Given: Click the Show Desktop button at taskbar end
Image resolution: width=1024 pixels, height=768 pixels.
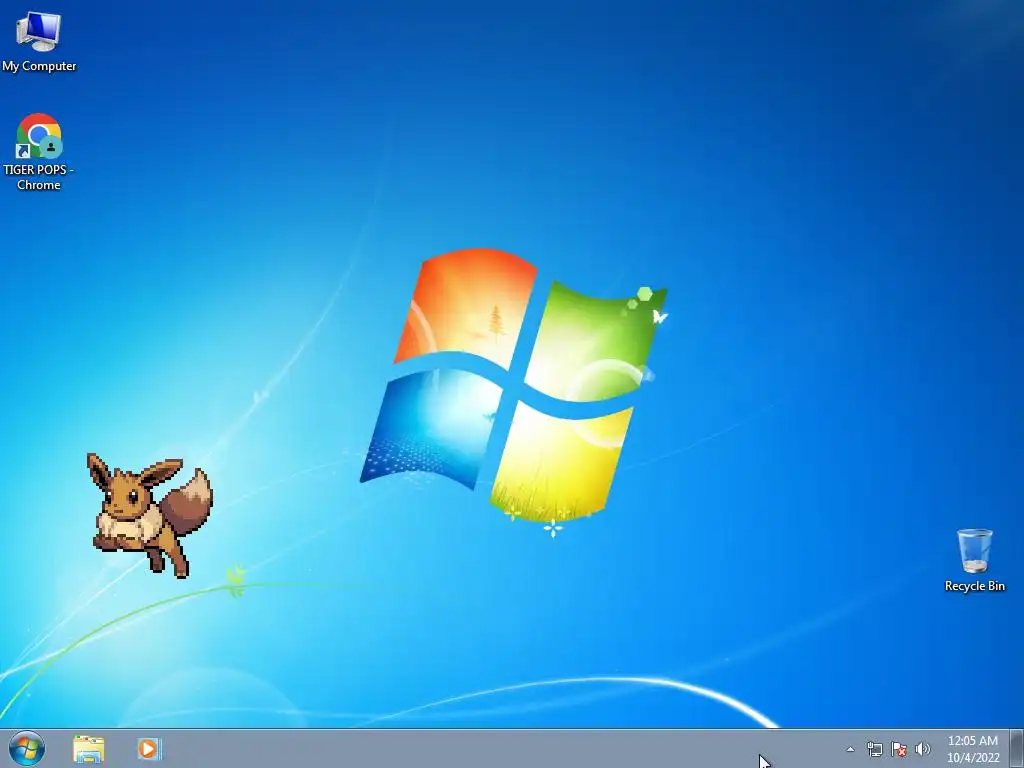Looking at the screenshot, I should tap(1017, 748).
